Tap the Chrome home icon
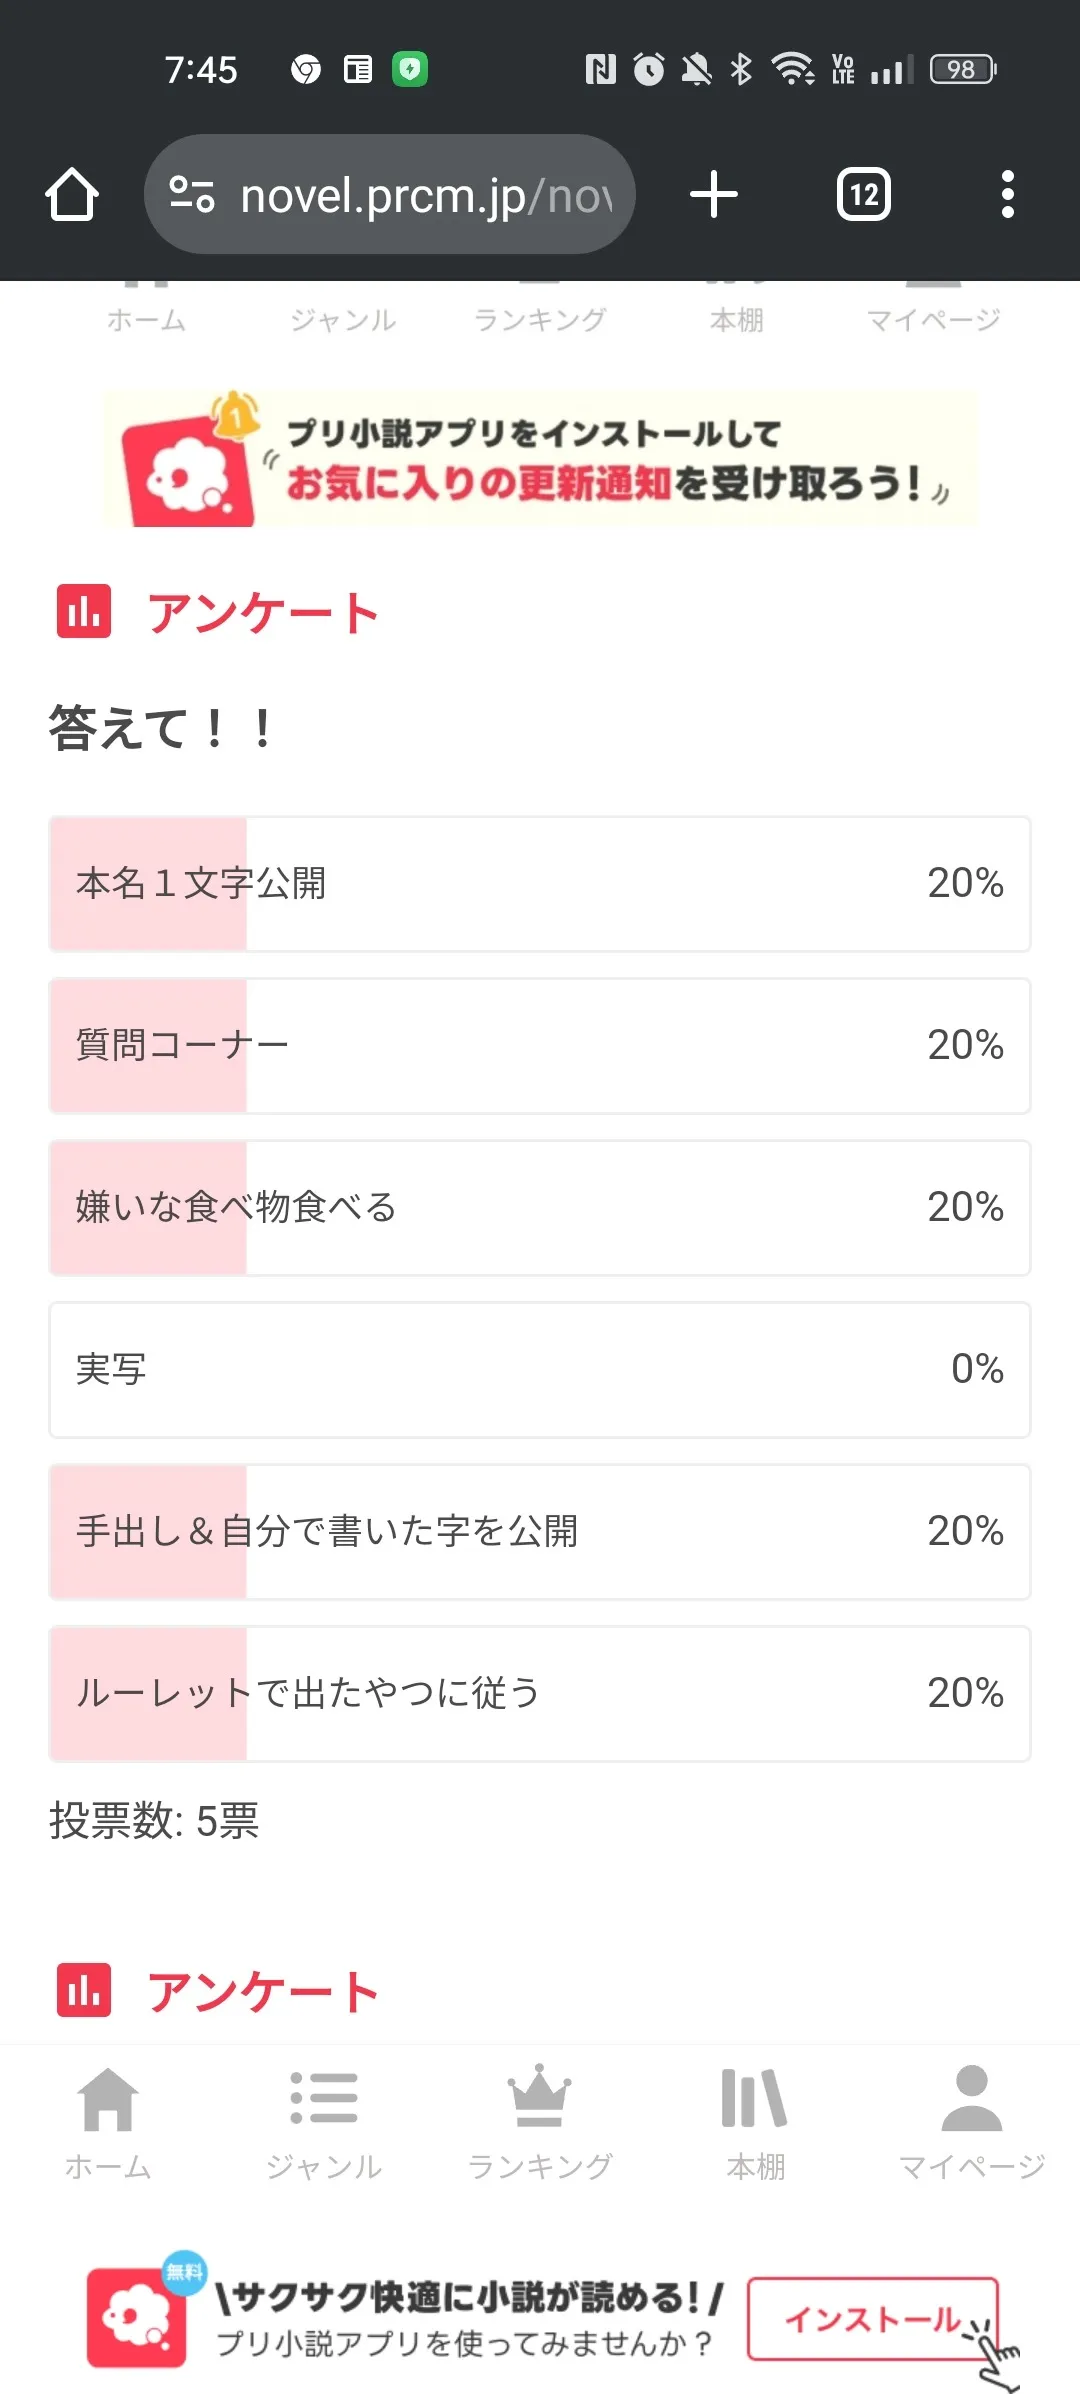Screen dimensions: 1080x2394 tap(72, 194)
